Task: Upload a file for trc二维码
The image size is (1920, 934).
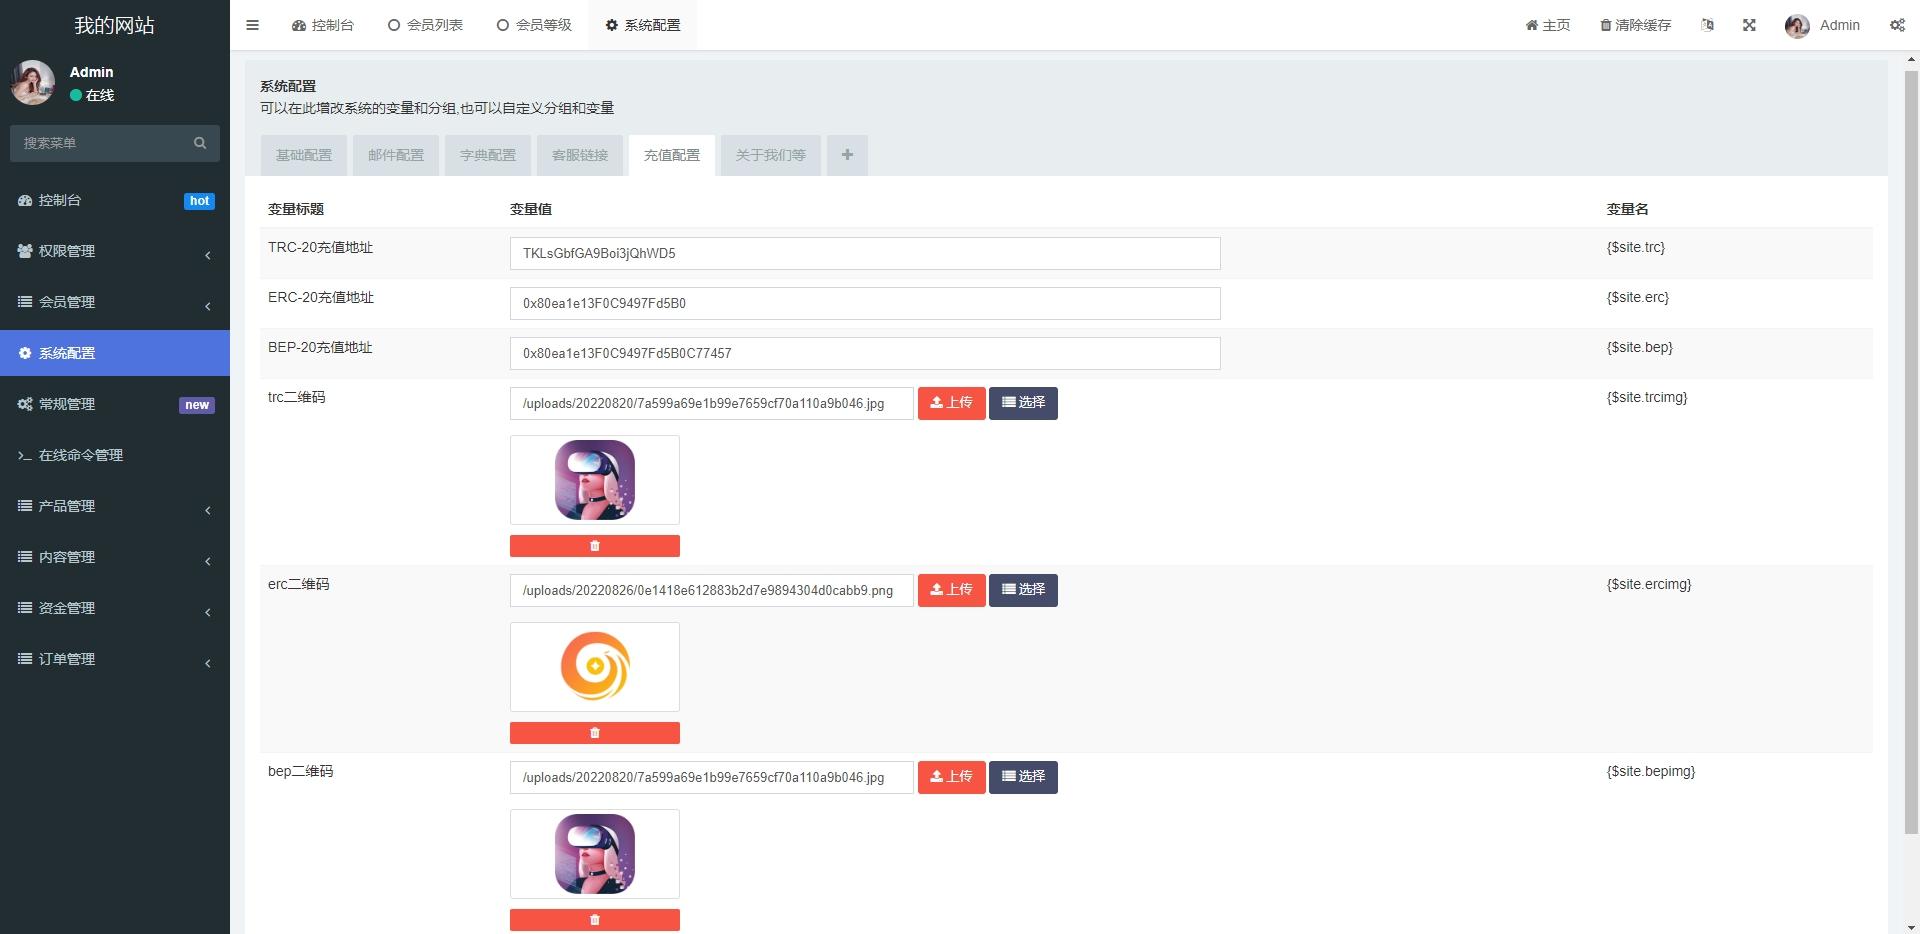Action: [x=952, y=403]
